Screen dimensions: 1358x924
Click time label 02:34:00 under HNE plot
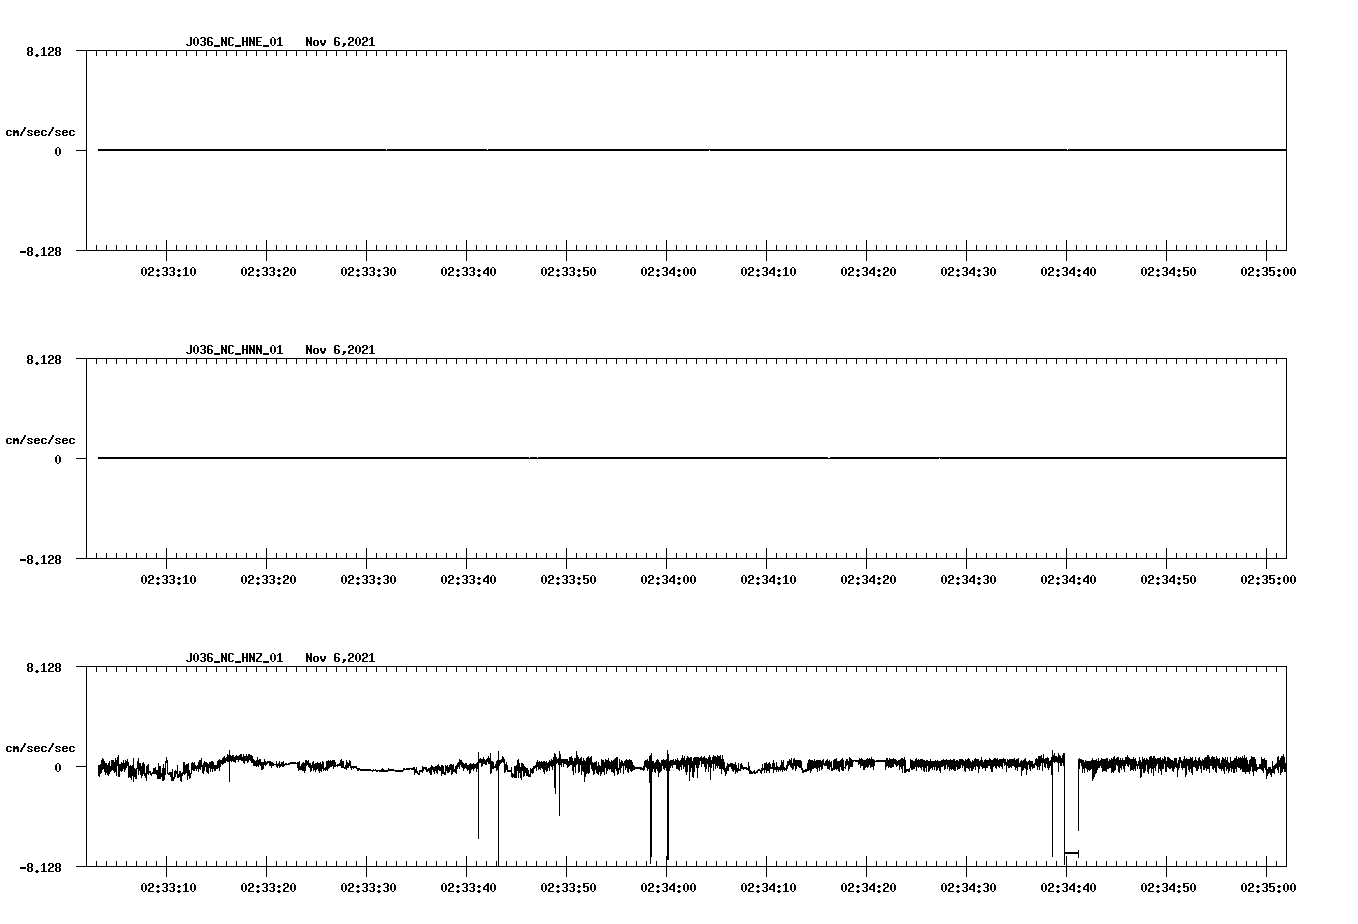(x=668, y=271)
